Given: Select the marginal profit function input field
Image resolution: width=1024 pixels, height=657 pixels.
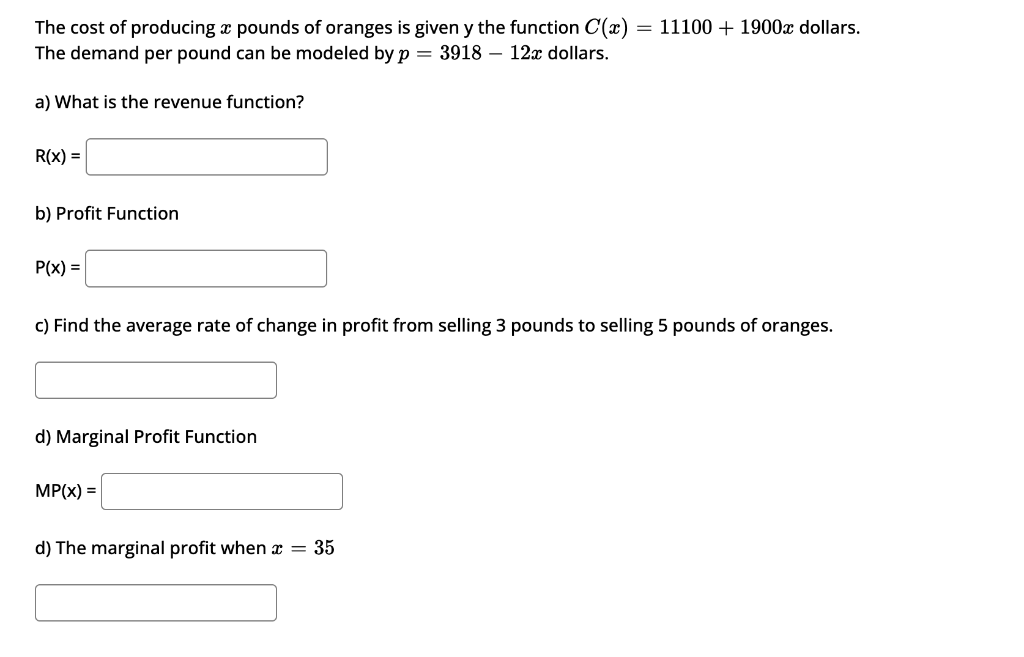Looking at the screenshot, I should click(x=222, y=491).
